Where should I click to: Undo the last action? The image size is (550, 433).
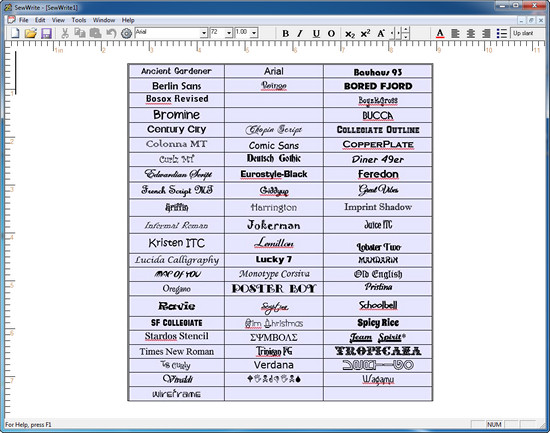click(111, 33)
